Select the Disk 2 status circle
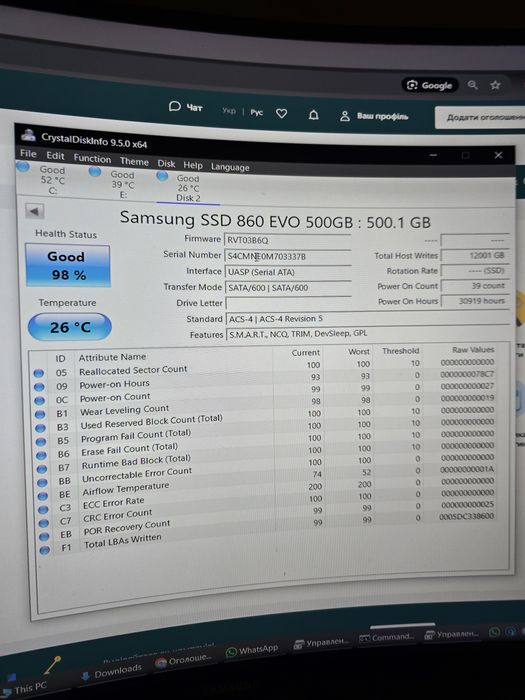This screenshot has height=700, width=525. tap(162, 176)
